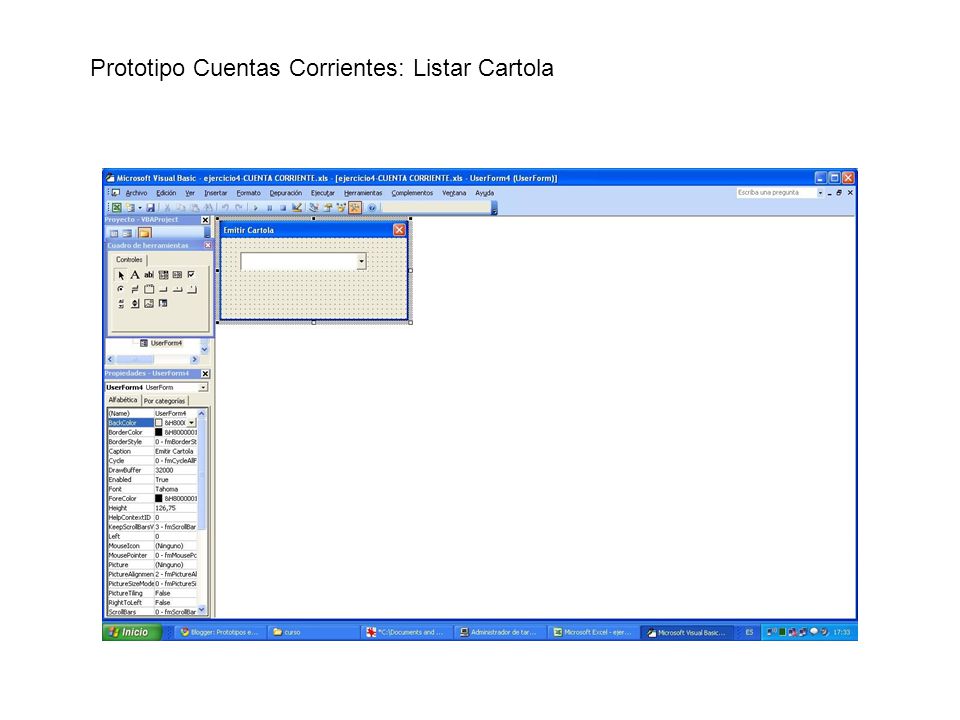Viewport: 960px width, 720px height.
Task: Click View Object icon in Project panel
Action: 127,233
